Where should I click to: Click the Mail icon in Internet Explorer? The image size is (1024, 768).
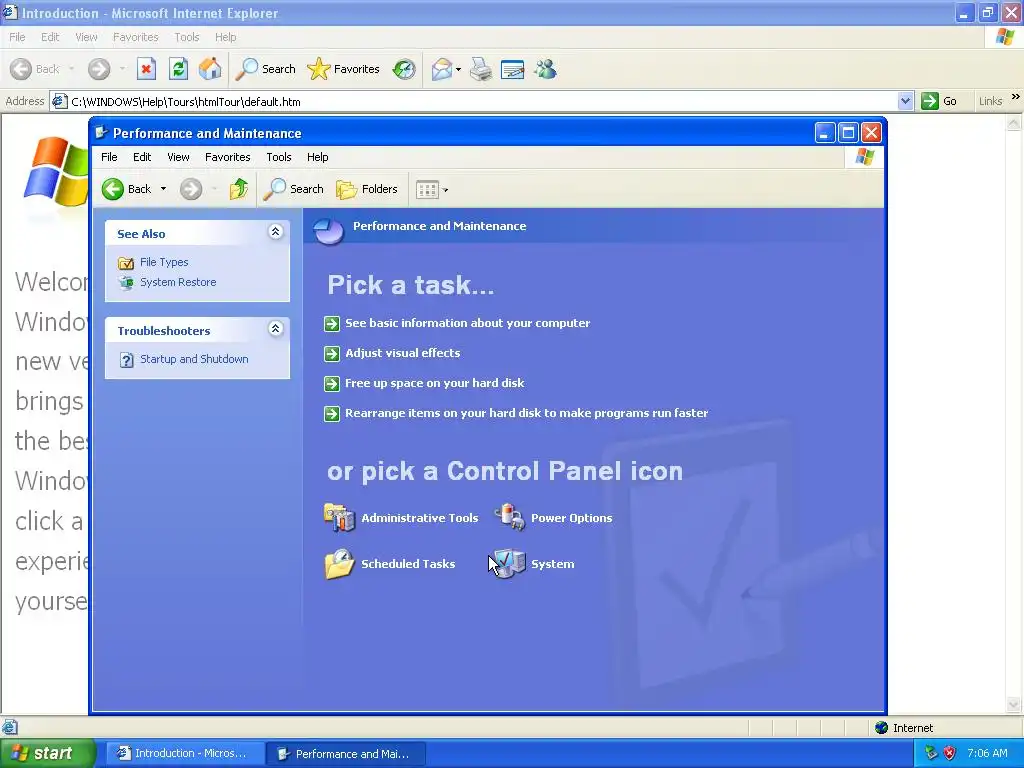(x=442, y=69)
